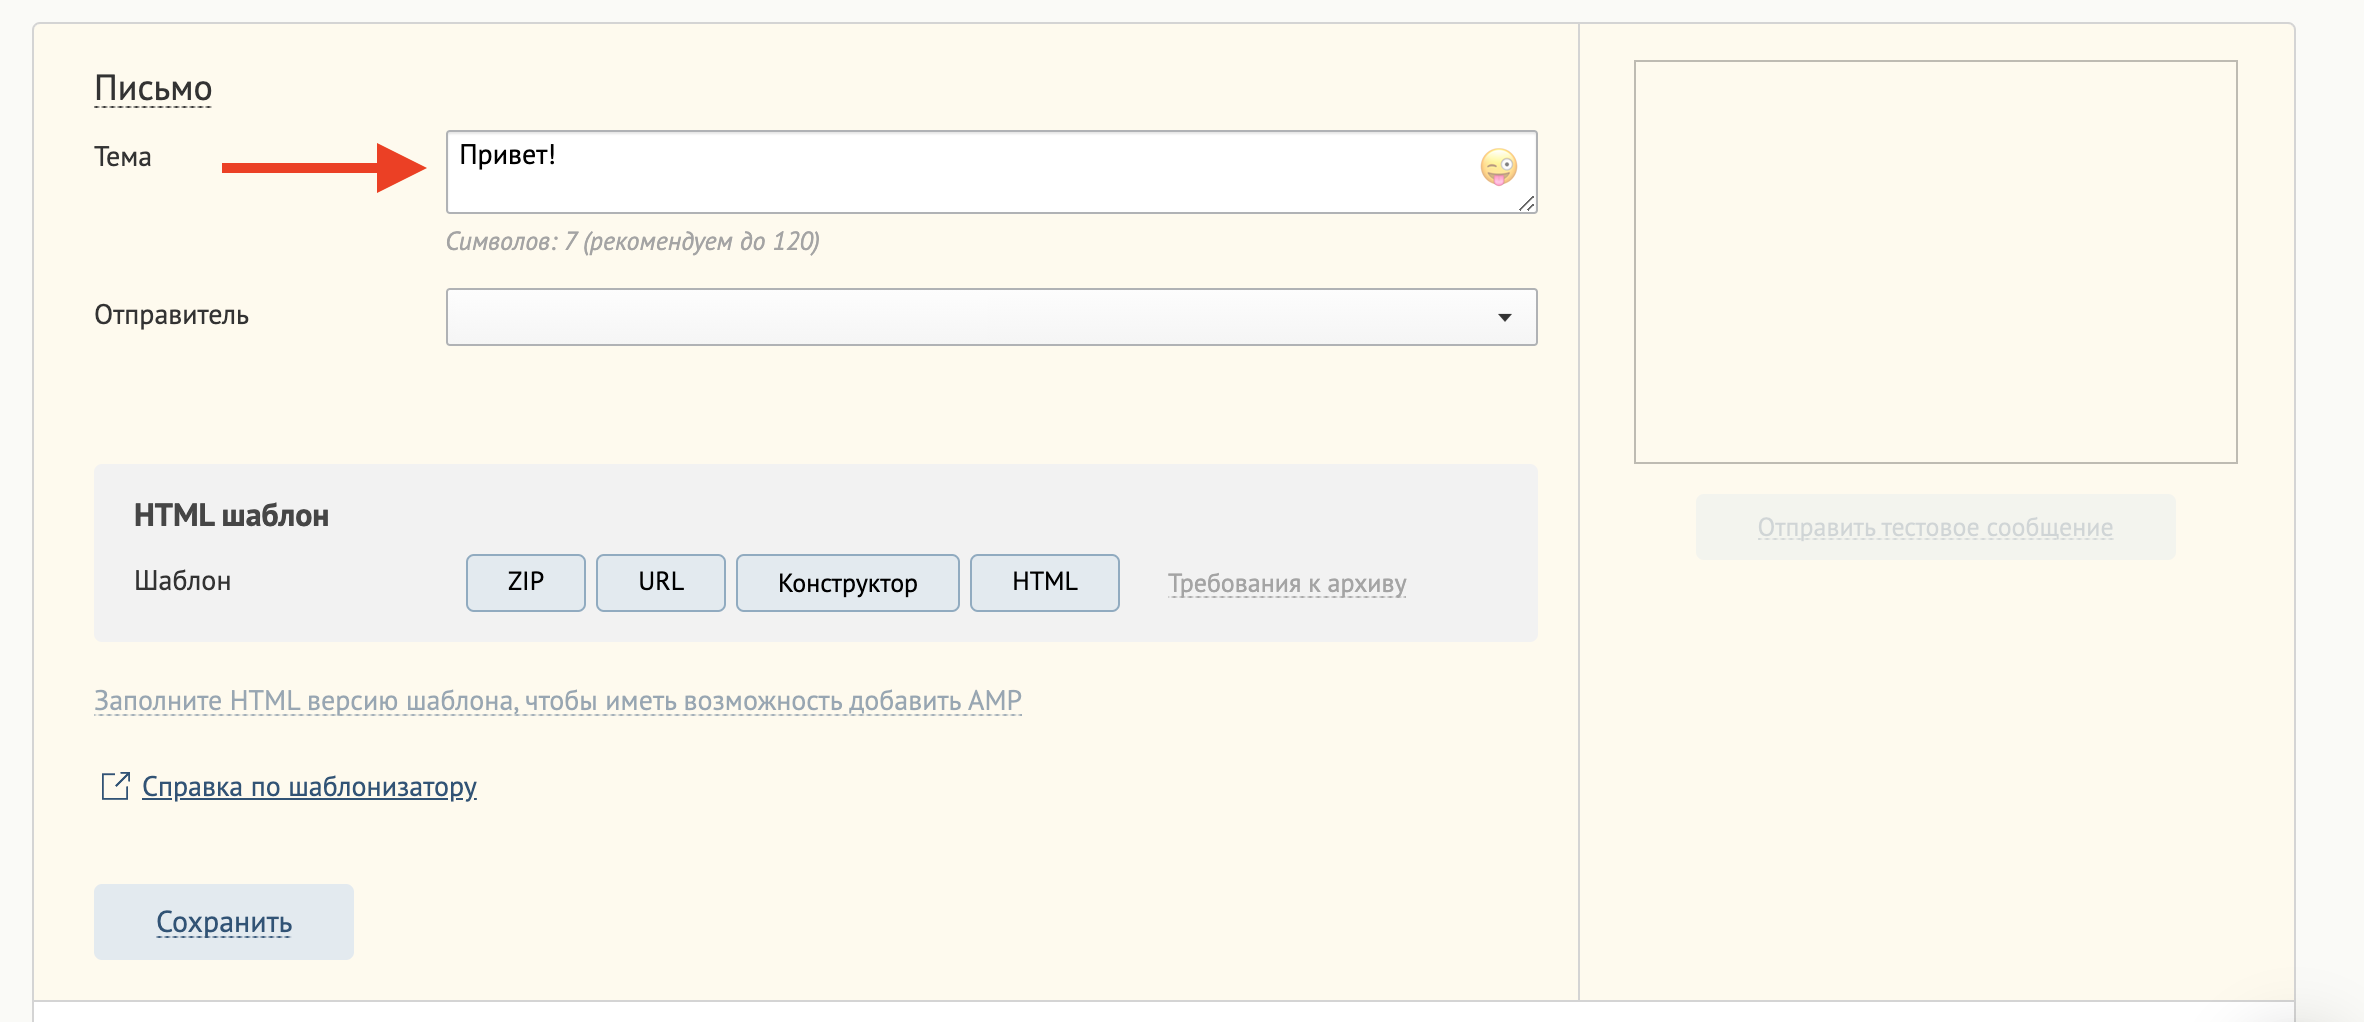
Task: Click the Шаблон label
Action: pos(183,581)
